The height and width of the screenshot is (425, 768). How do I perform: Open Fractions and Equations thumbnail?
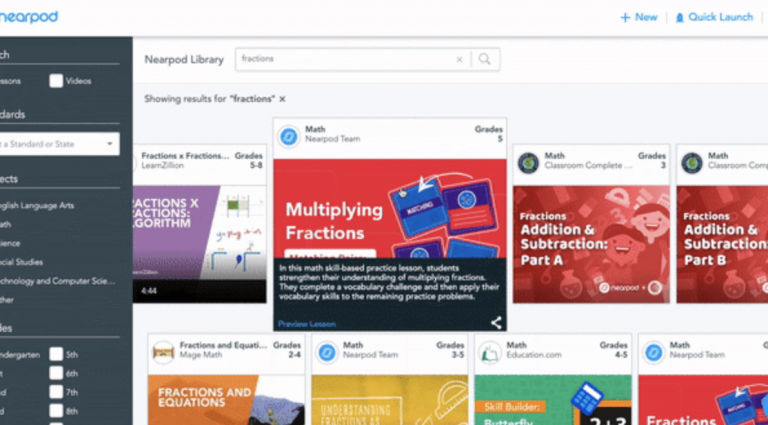pyautogui.click(x=226, y=400)
